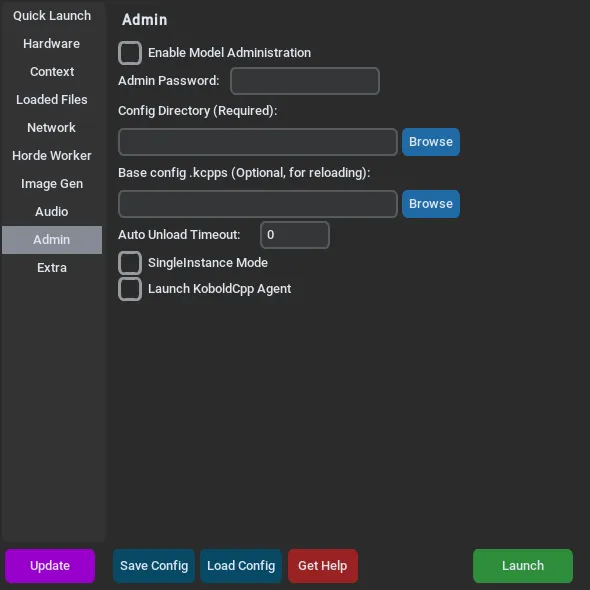590x590 pixels.
Task: Click the Auto Unload Timeout field
Action: click(x=295, y=235)
